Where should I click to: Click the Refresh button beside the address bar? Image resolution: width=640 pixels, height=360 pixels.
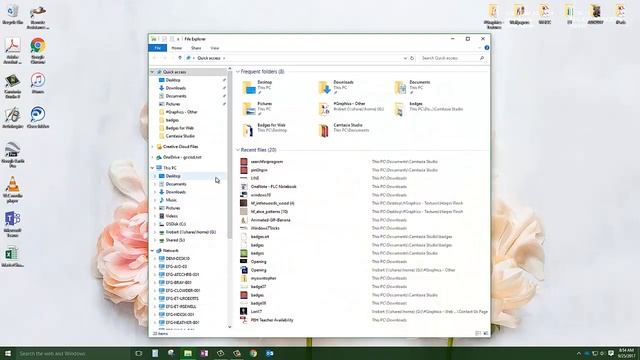pyautogui.click(x=412, y=58)
